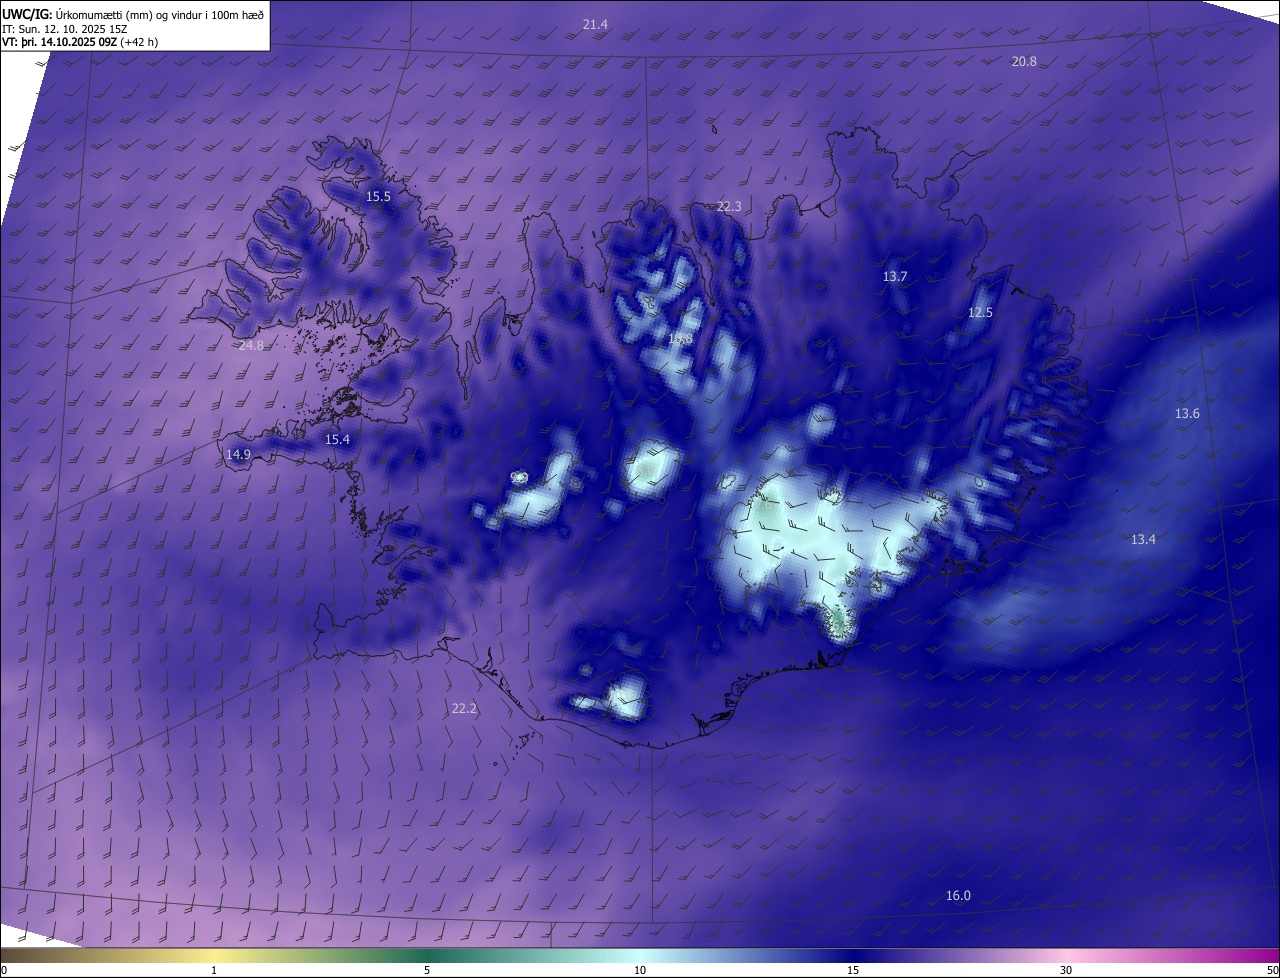This screenshot has height=978, width=1280.
Task: Click the 0 tick on the color scale
Action: pyautogui.click(x=3, y=970)
